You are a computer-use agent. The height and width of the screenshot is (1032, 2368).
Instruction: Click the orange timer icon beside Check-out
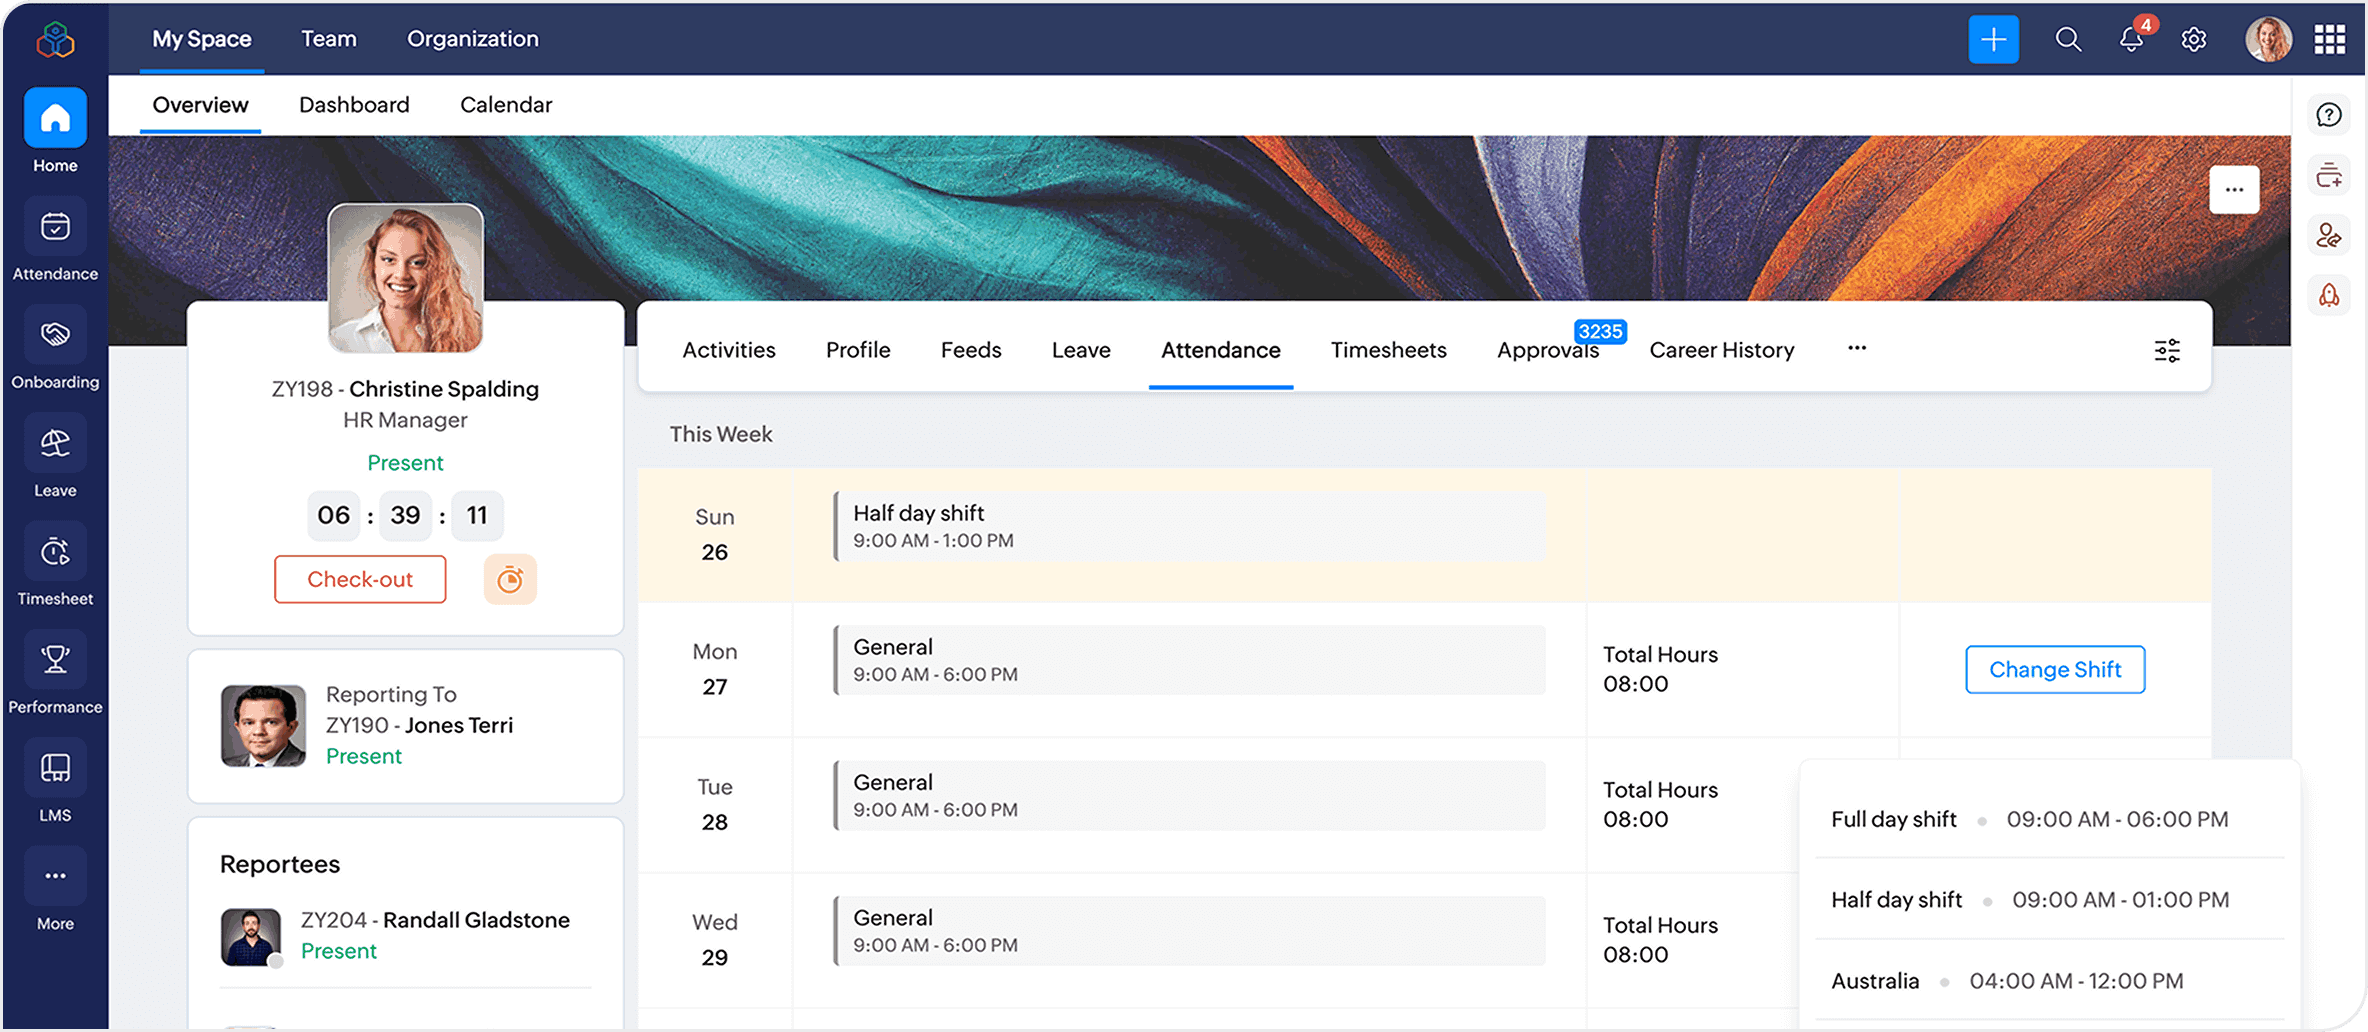[x=510, y=579]
